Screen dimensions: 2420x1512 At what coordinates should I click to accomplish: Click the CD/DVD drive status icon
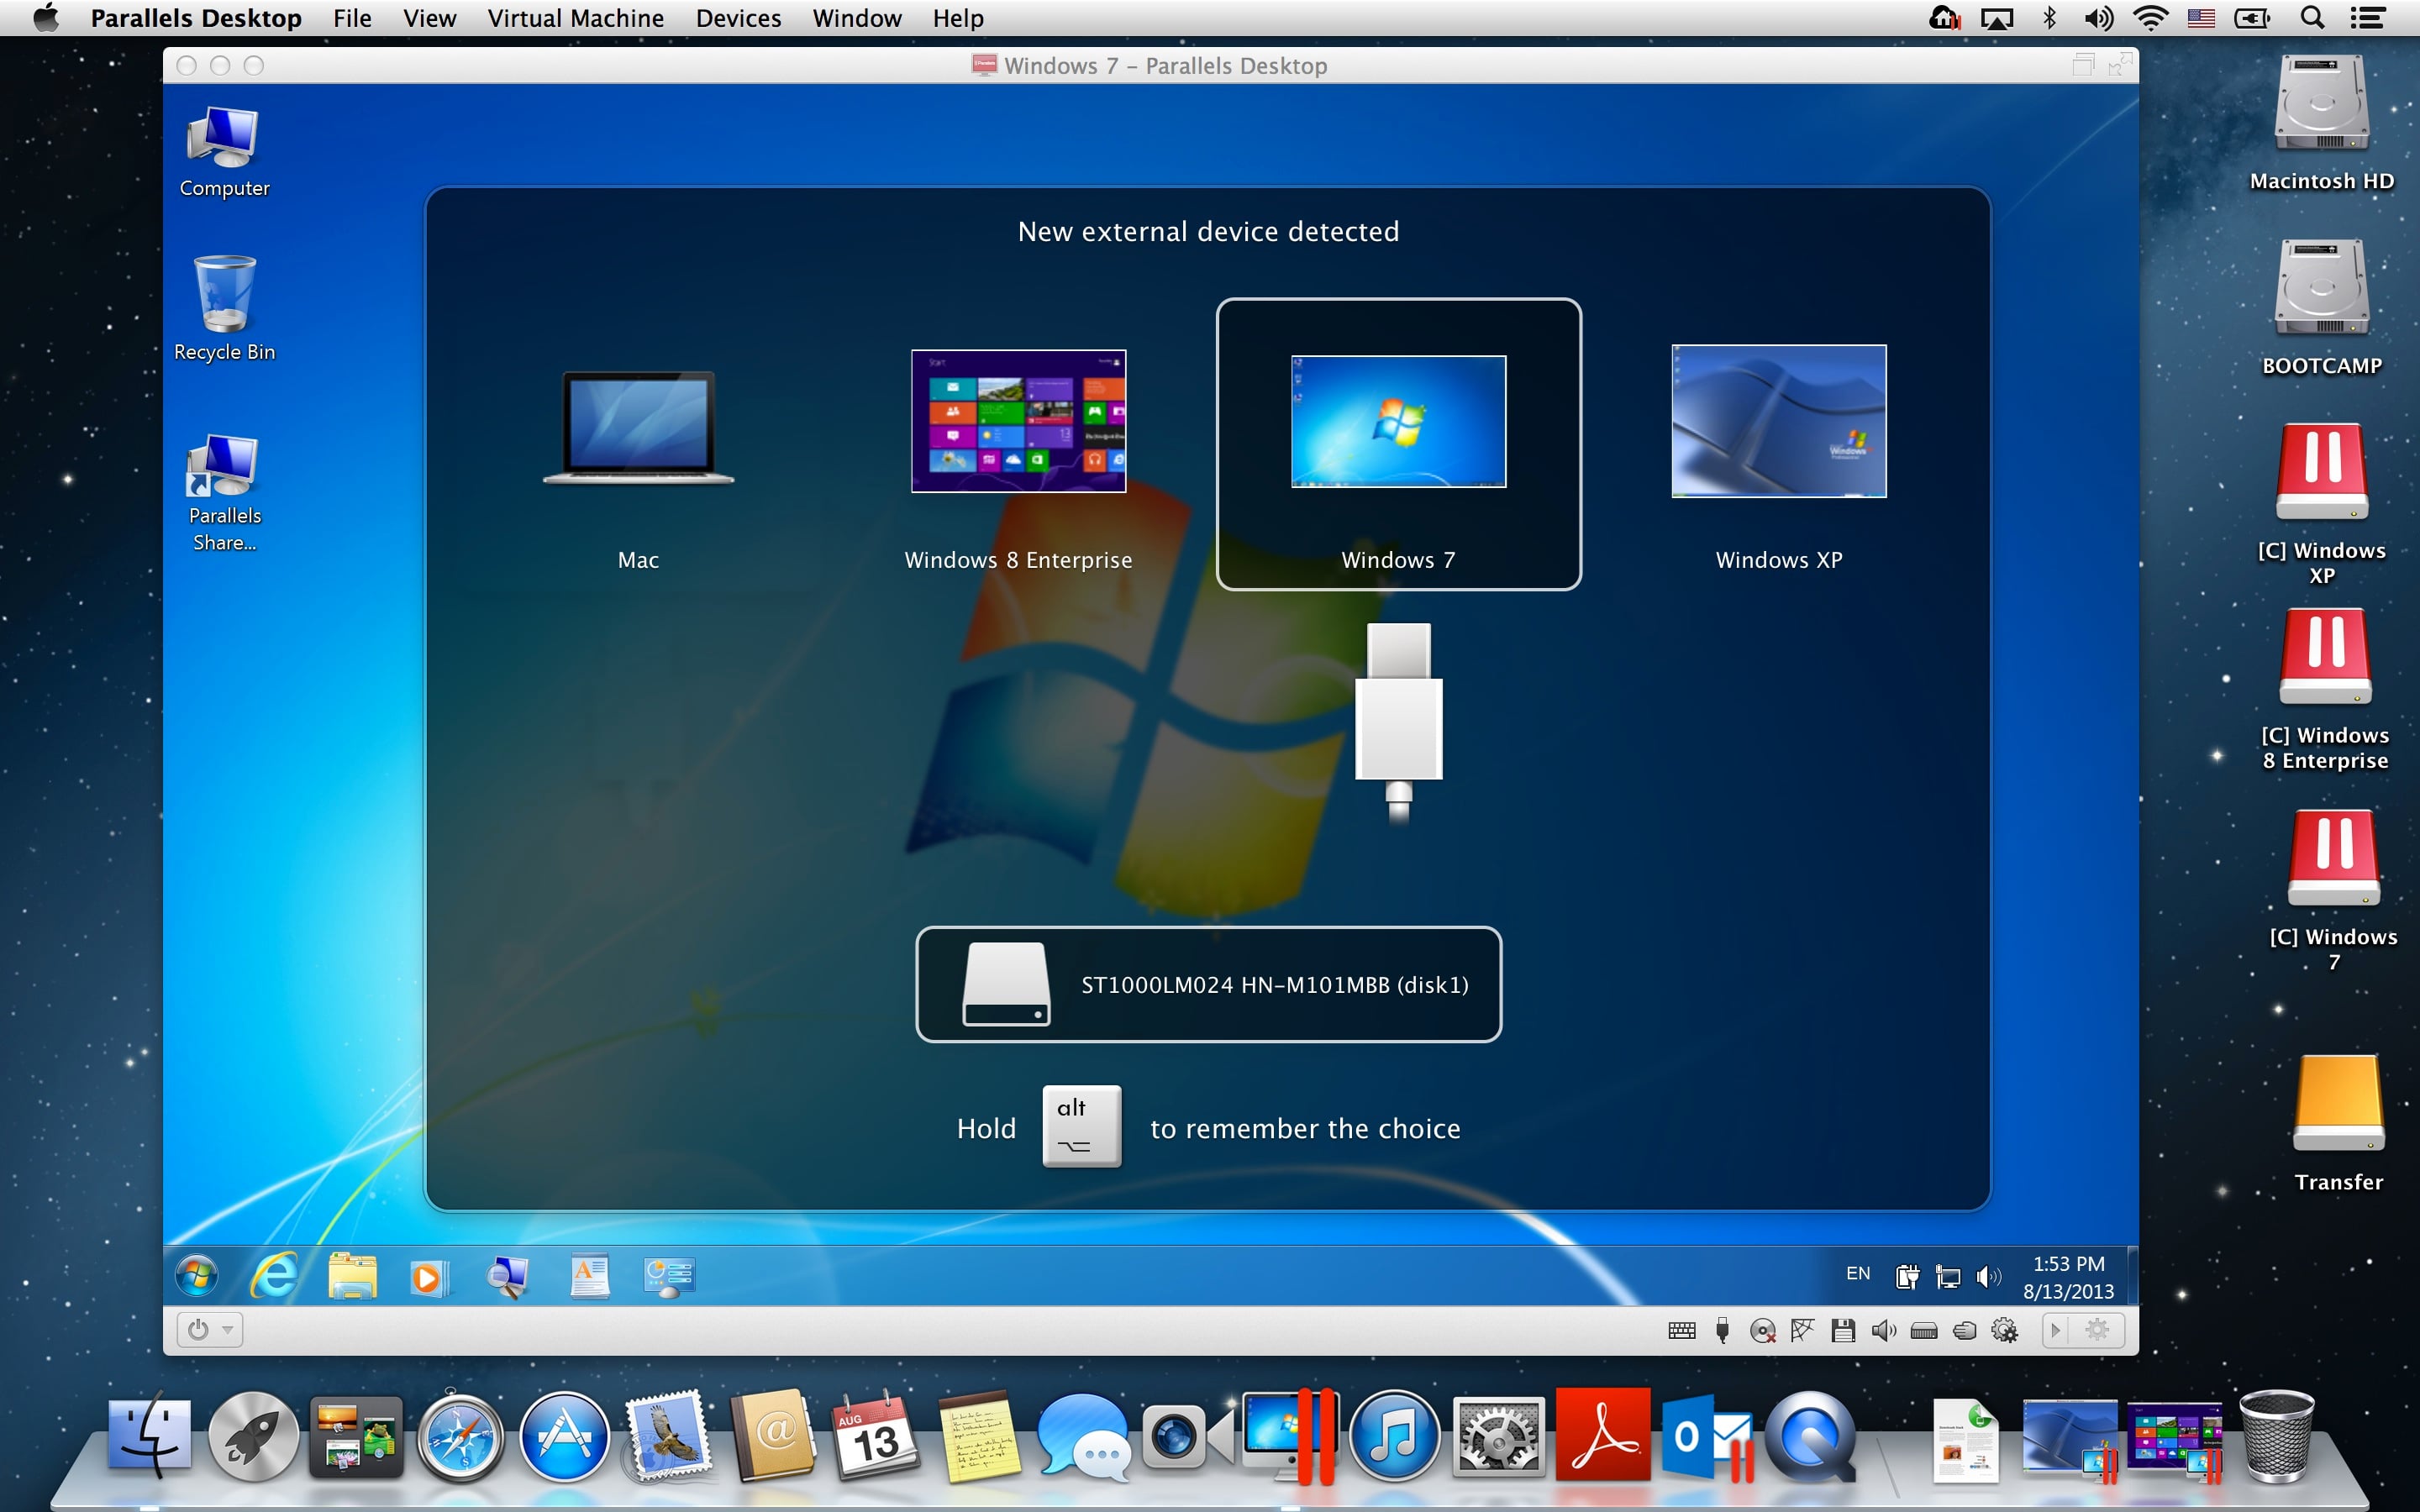tap(1763, 1330)
